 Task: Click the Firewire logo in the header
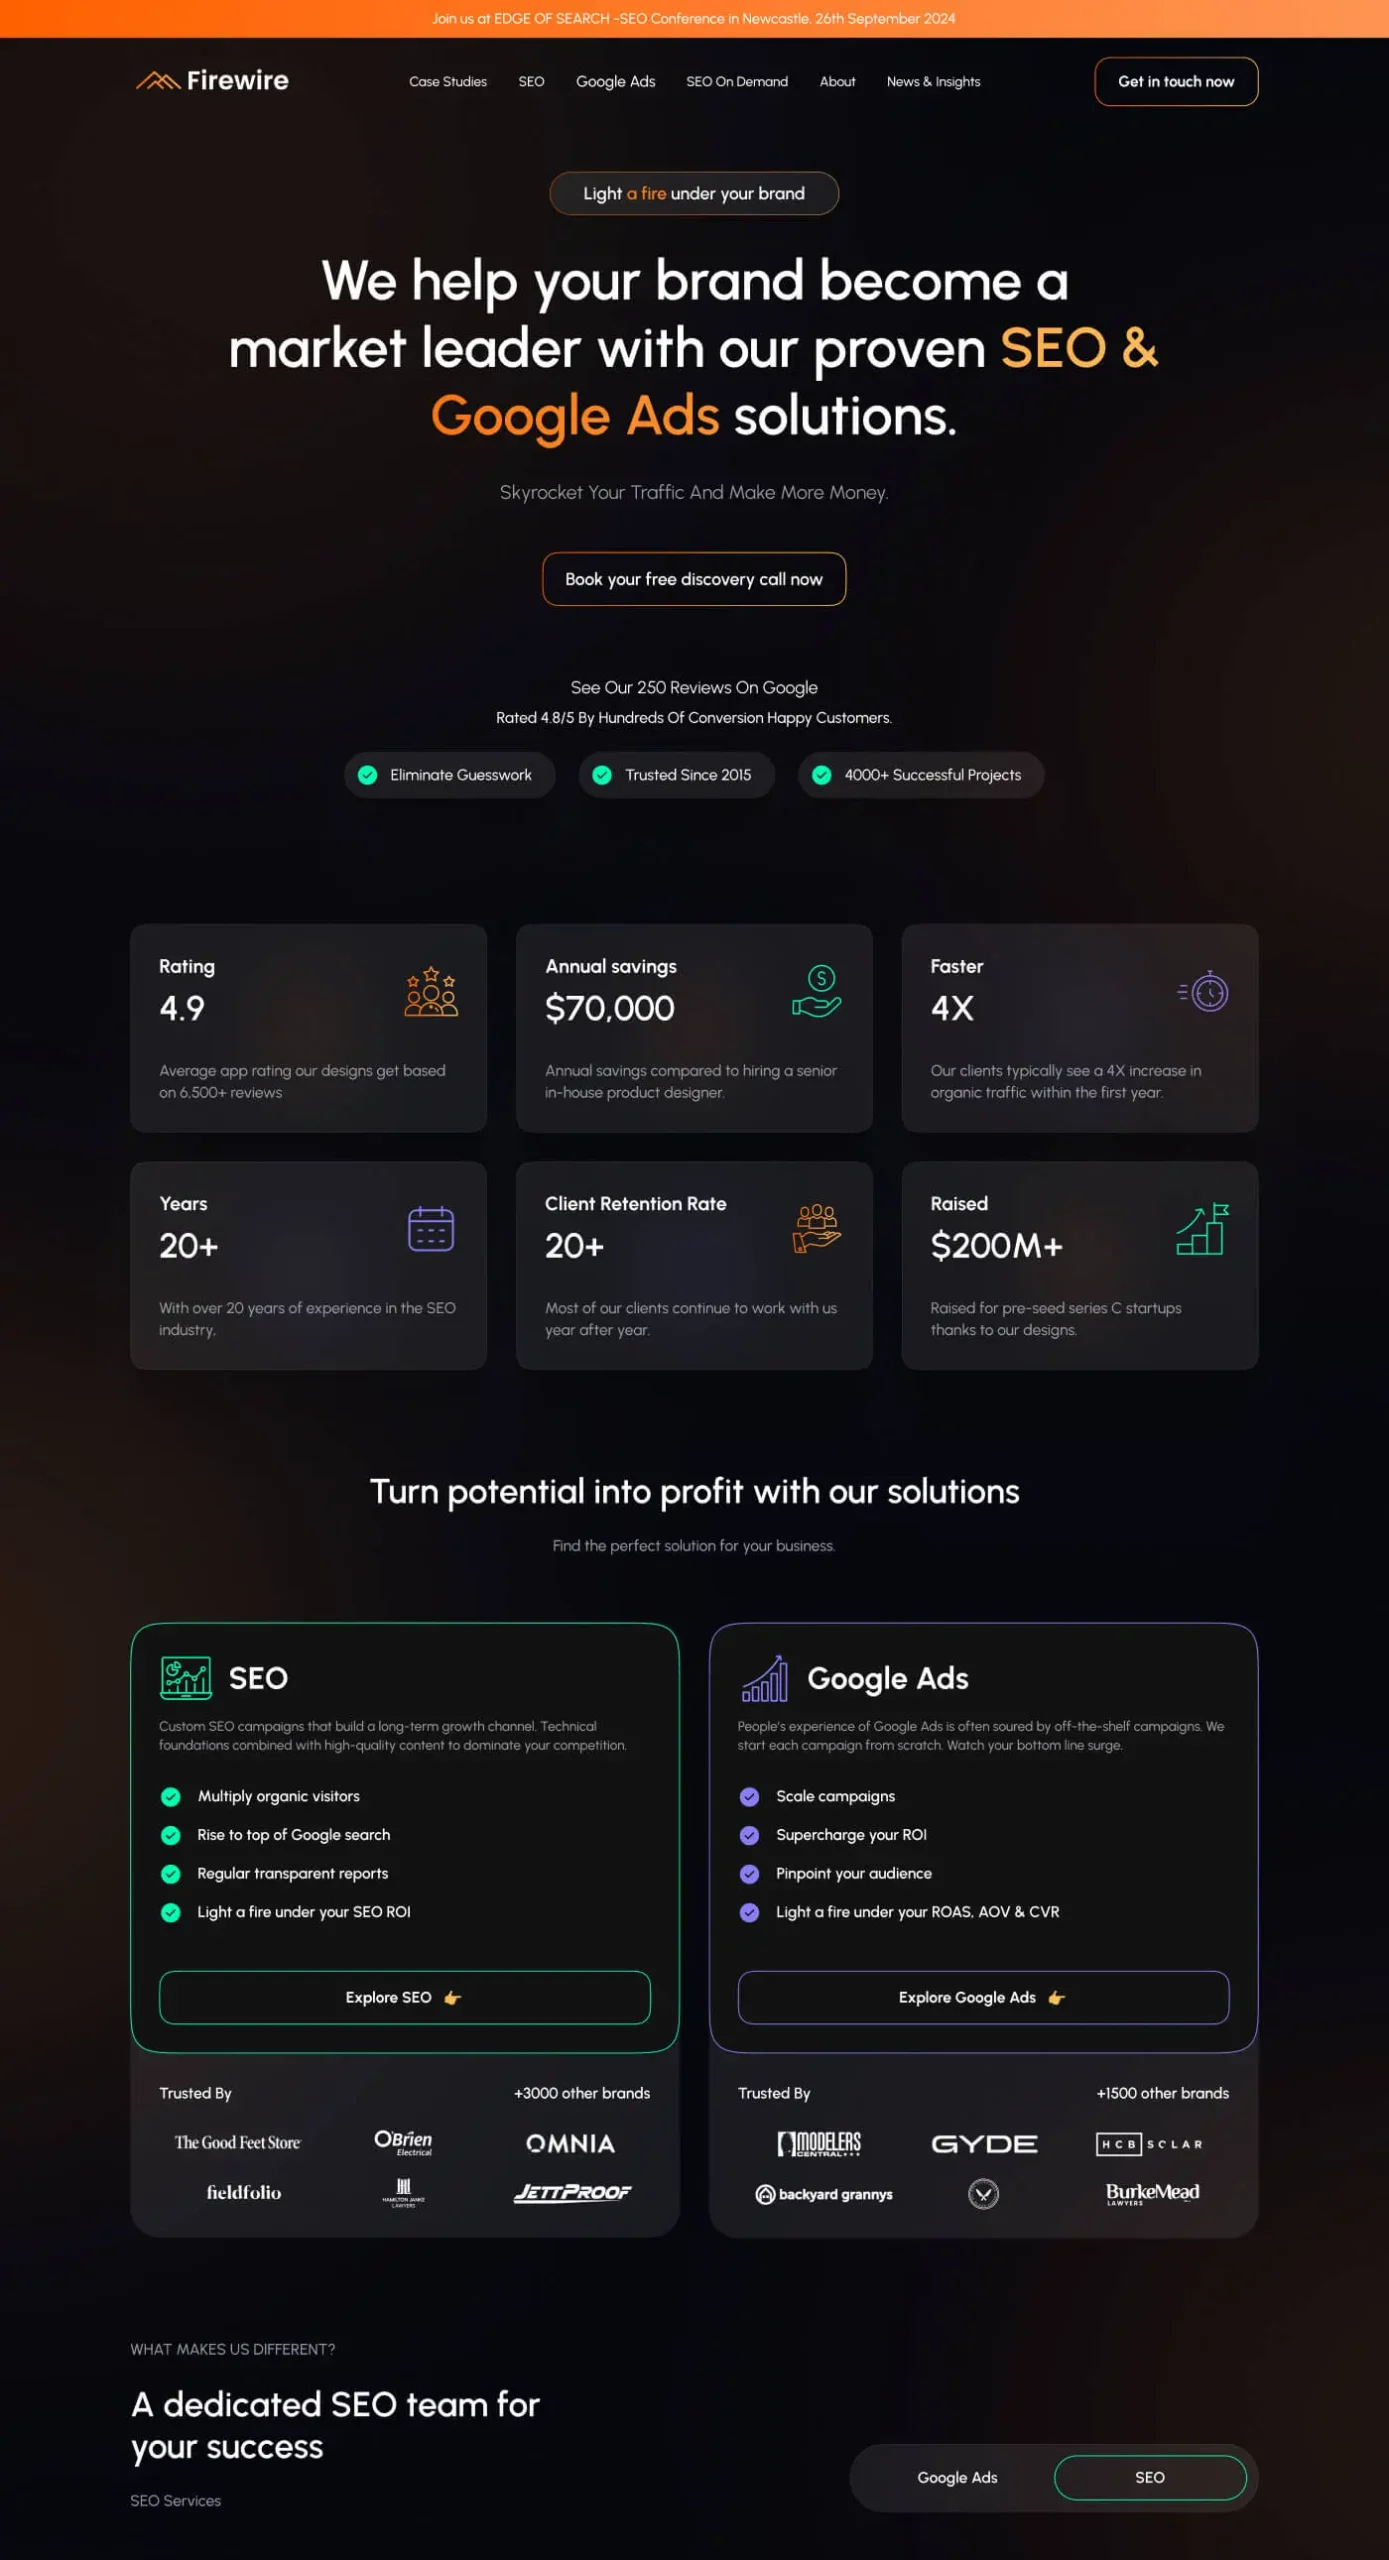coord(212,80)
